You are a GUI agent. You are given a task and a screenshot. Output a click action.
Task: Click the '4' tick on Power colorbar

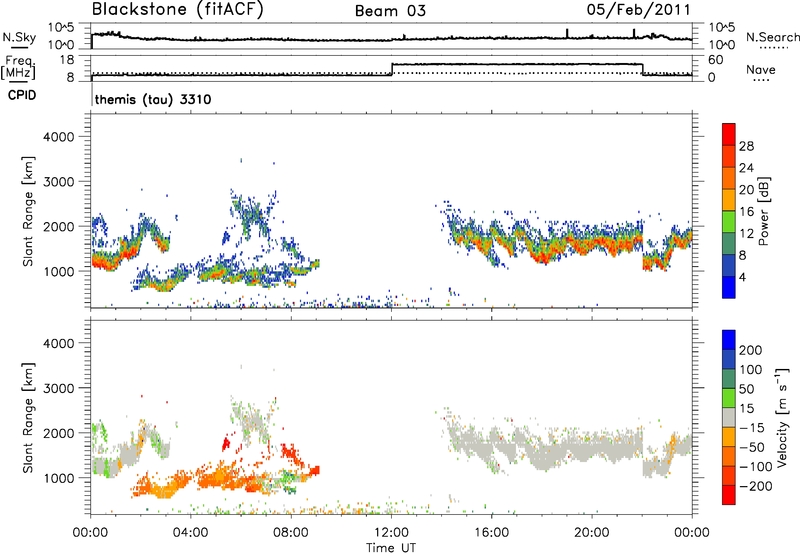(743, 277)
